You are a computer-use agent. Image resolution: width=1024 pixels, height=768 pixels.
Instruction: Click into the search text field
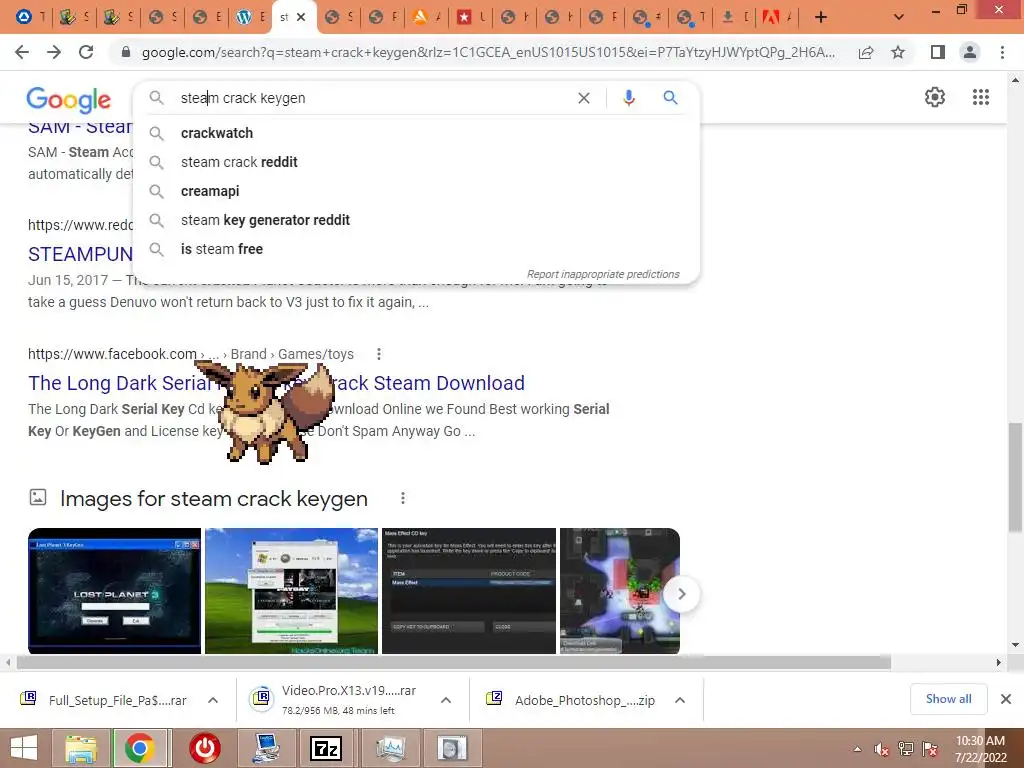[x=372, y=98]
